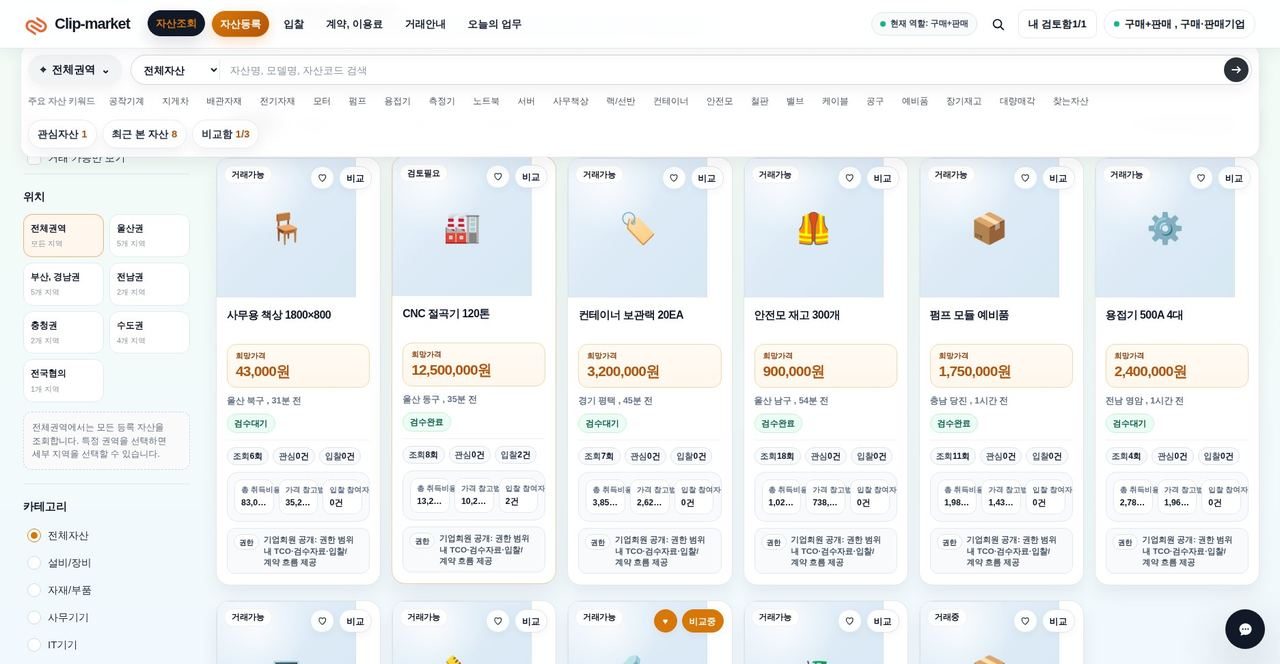Heart the 컨테이너 보관랙 20EA card
Image resolution: width=1280 pixels, height=664 pixels.
point(674,178)
